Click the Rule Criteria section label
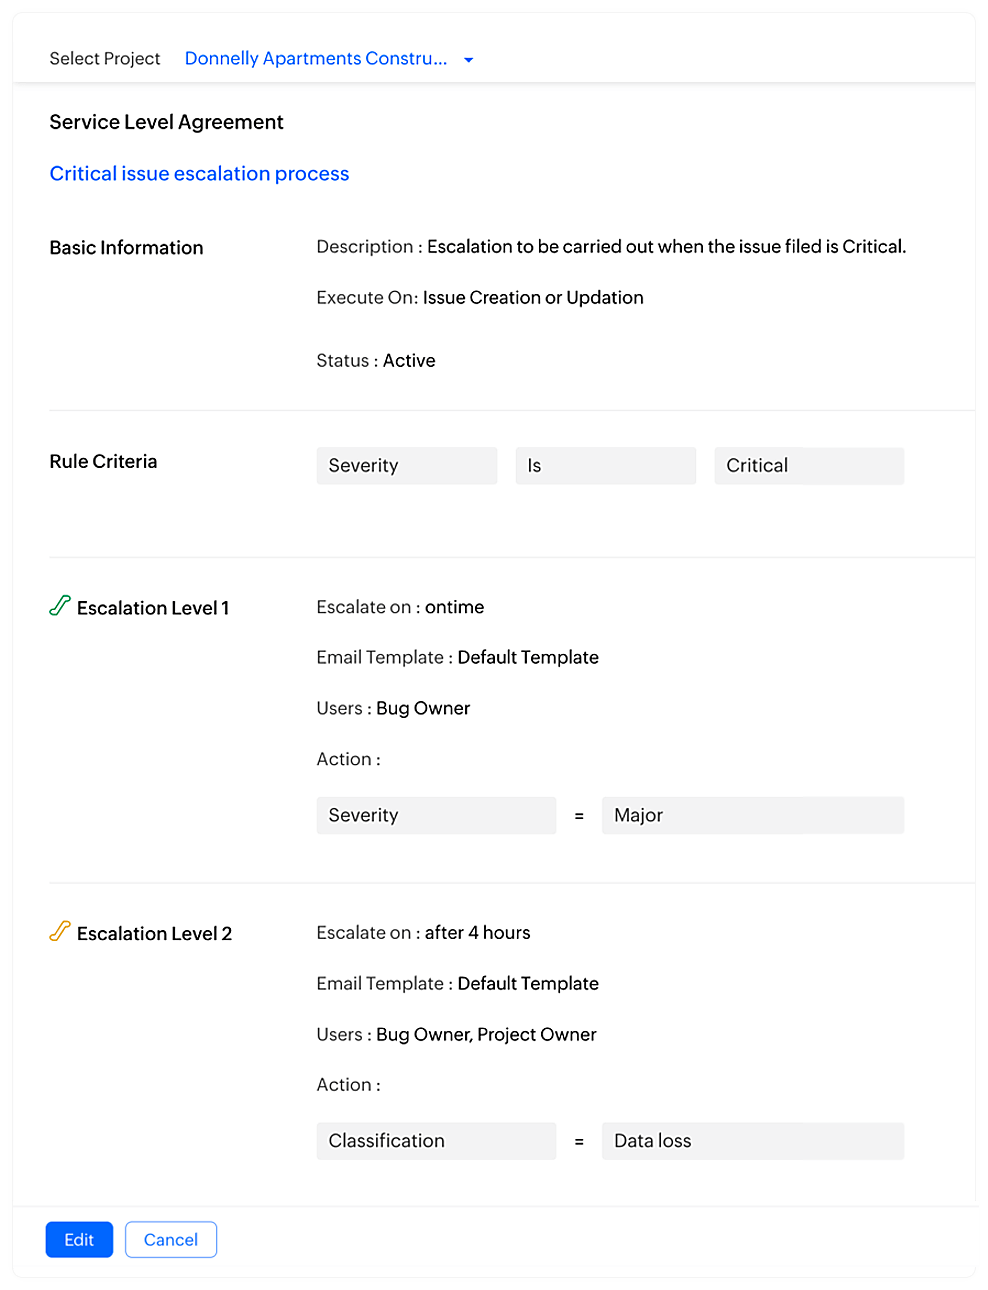Screen dimensions: 988x1290 103,462
